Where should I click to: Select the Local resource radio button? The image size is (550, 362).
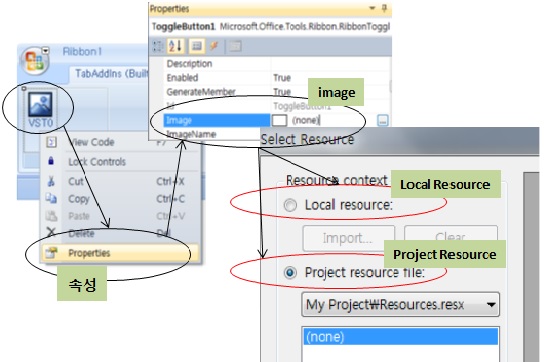[x=290, y=205]
